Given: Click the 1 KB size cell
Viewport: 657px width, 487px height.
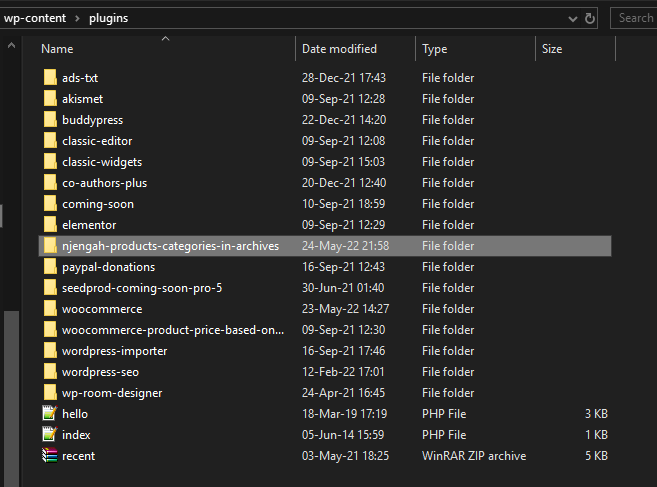Looking at the screenshot, I should (x=596, y=435).
